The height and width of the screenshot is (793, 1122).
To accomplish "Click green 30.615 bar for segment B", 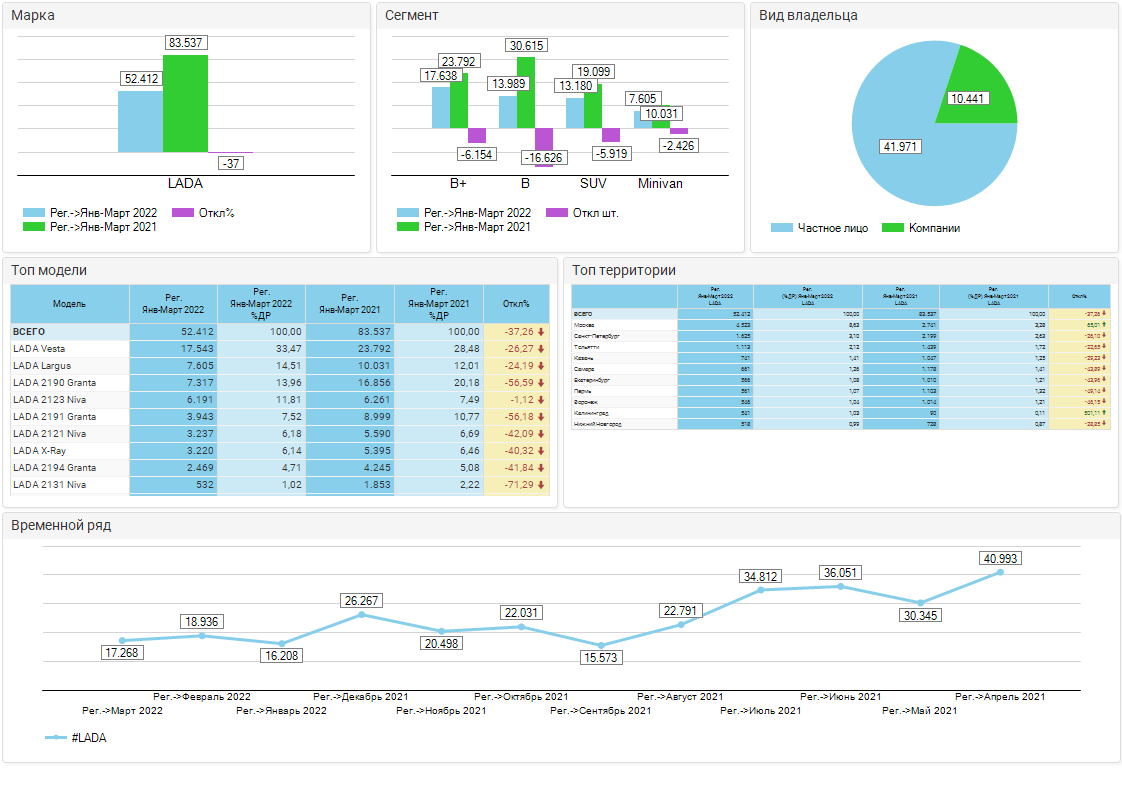I will [x=526, y=92].
